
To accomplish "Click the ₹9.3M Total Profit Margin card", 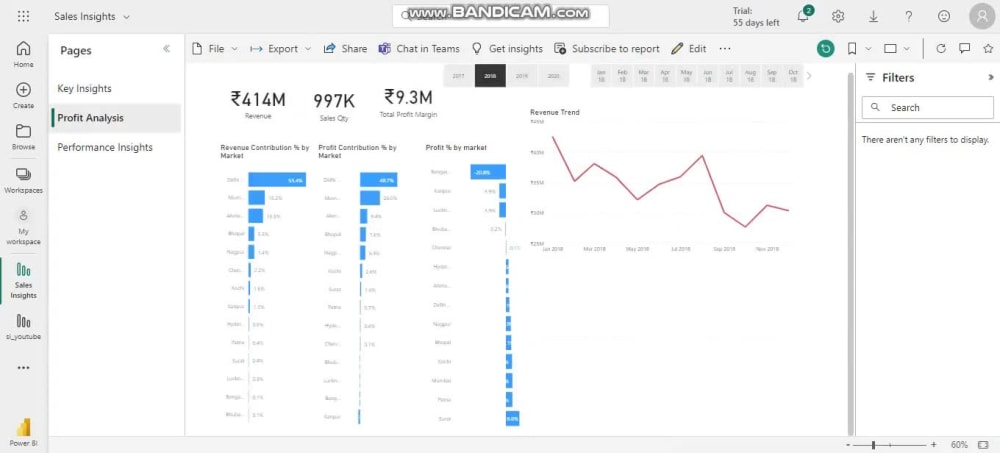I will click(408, 104).
